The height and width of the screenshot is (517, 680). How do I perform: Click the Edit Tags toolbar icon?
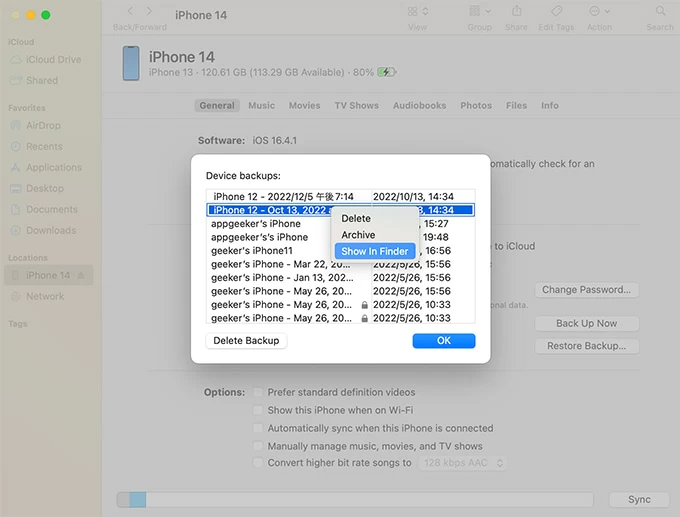pyautogui.click(x=557, y=11)
